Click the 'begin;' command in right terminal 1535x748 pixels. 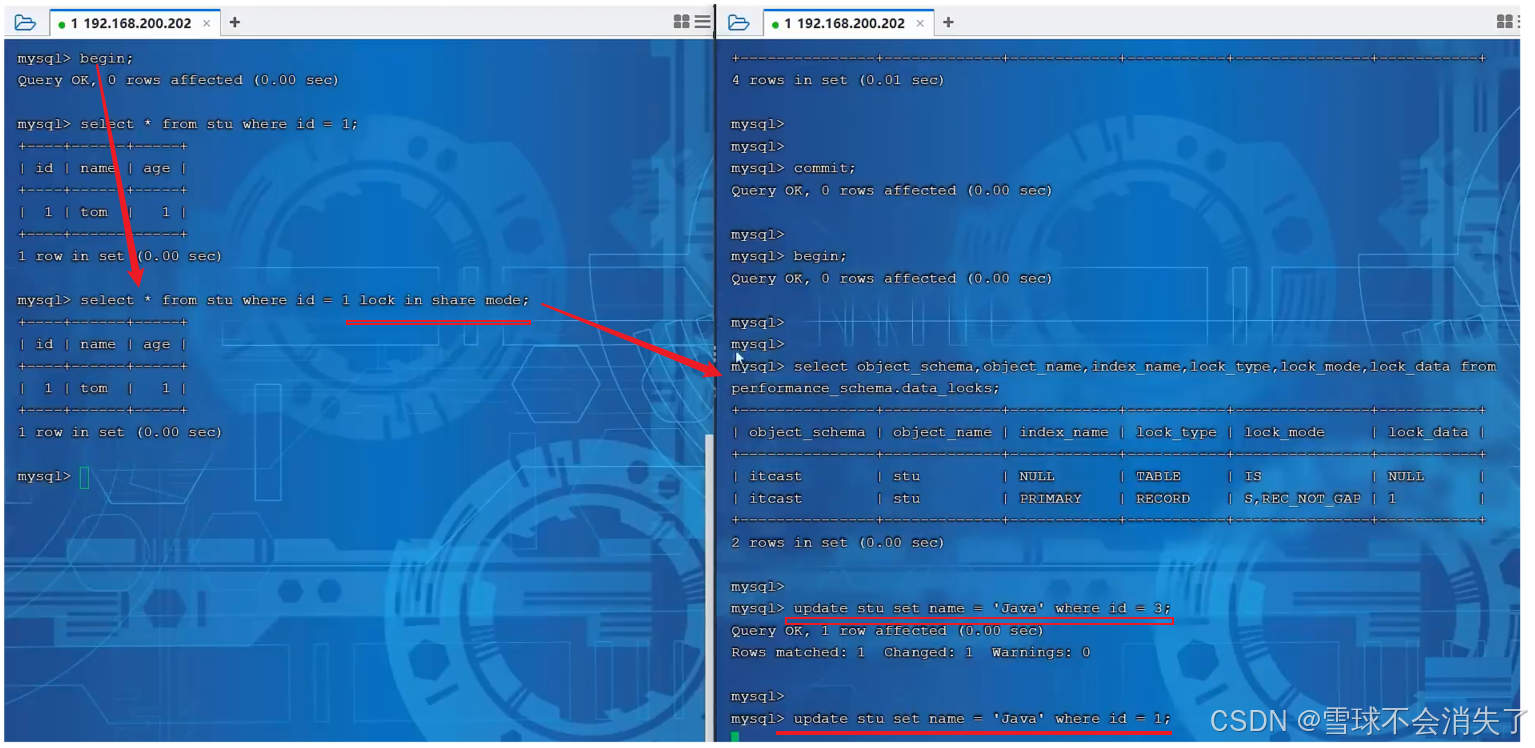tap(820, 256)
